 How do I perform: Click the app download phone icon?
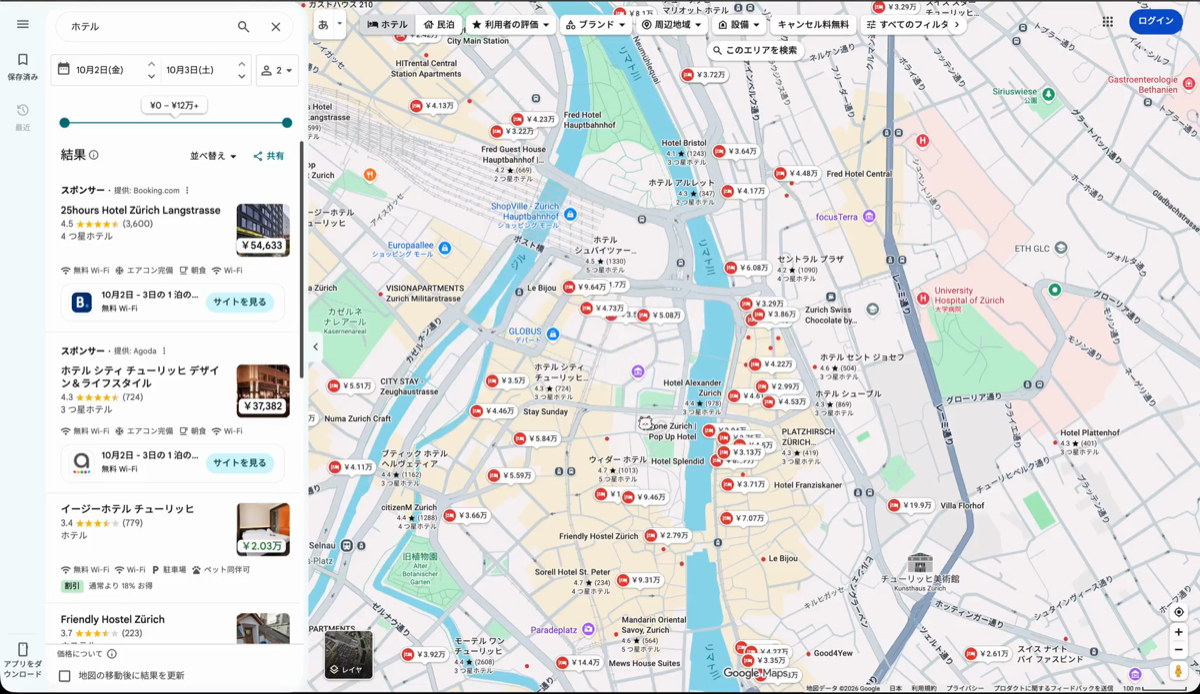[22, 650]
